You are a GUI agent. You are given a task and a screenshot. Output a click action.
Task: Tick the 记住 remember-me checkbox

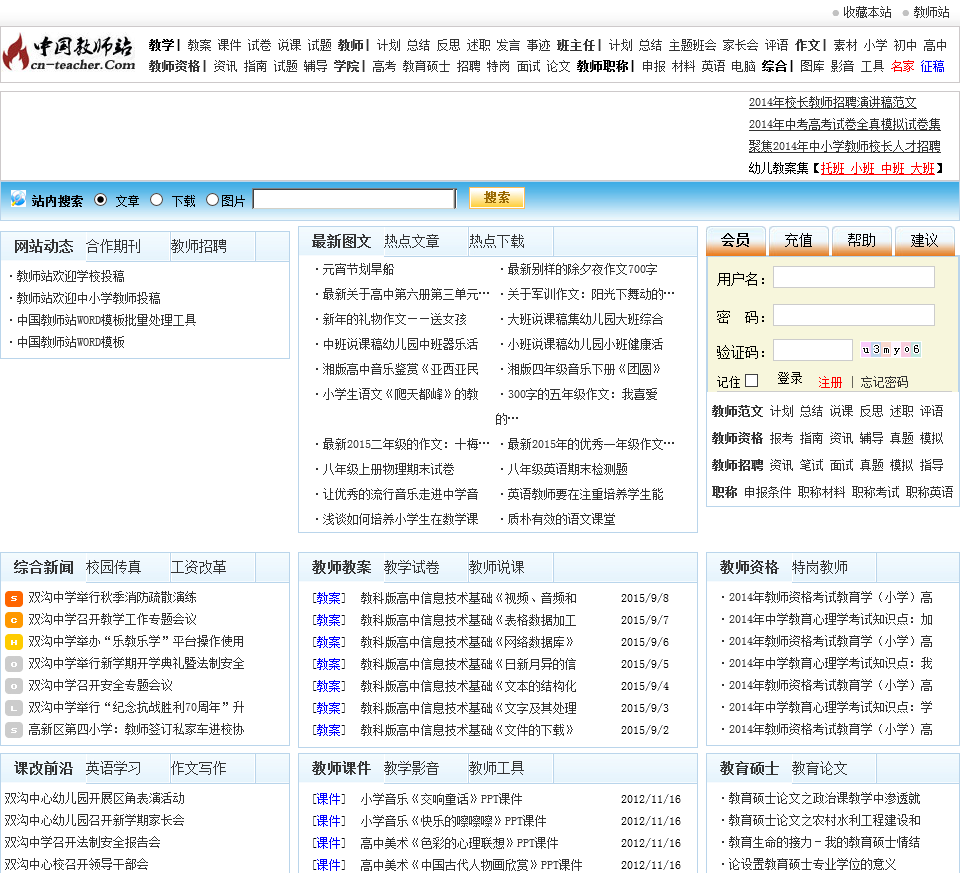752,381
